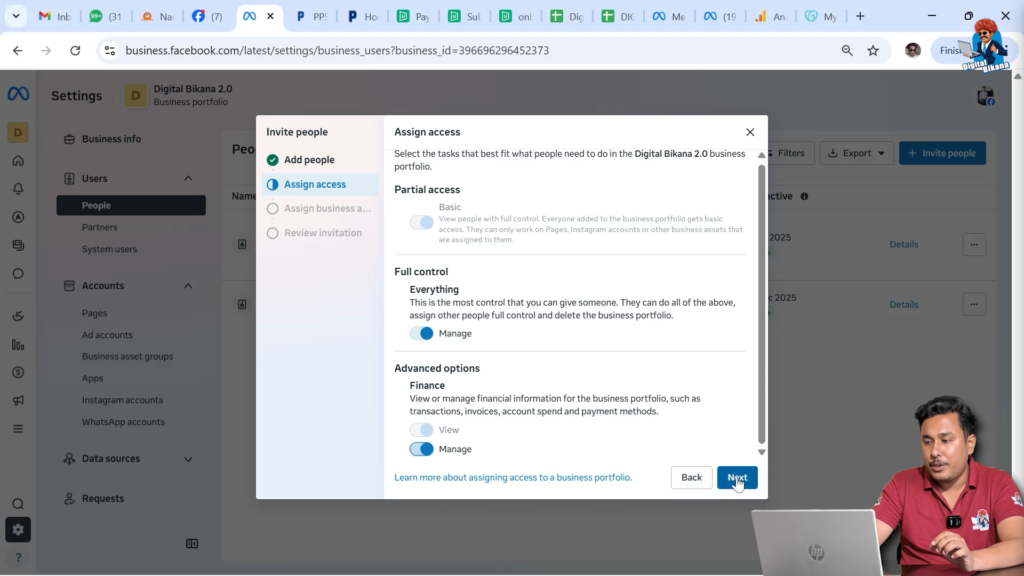1024x576 pixels.
Task: Select Assign business assets step
Action: 319,208
